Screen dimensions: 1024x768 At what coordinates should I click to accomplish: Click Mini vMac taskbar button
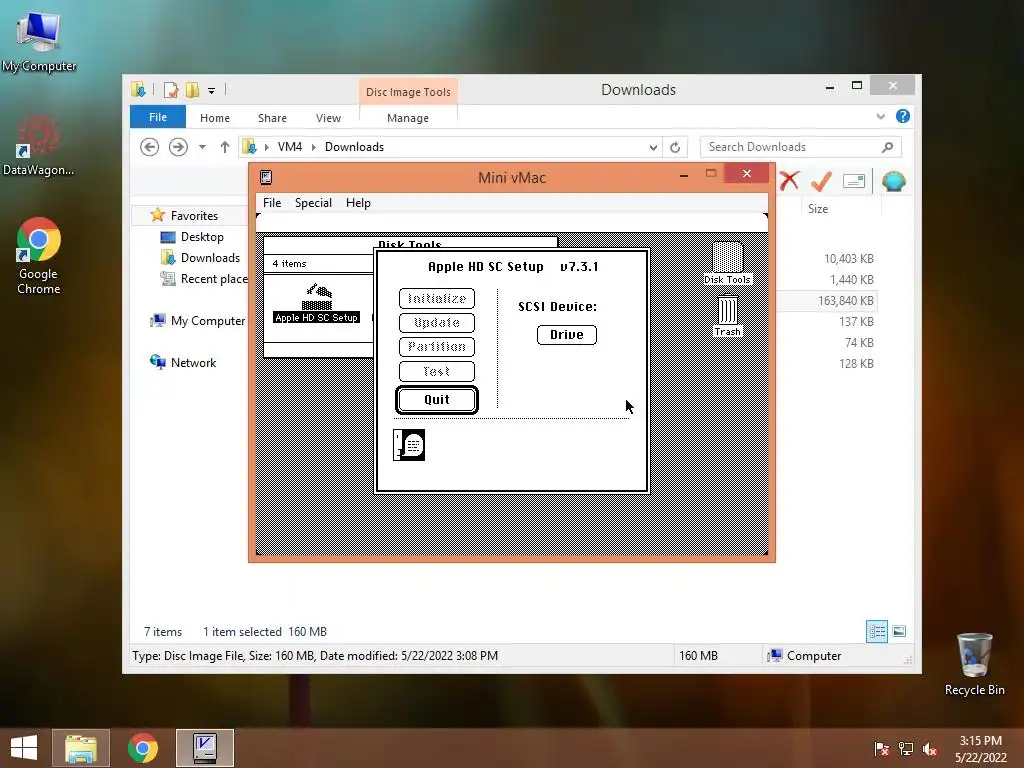tap(205, 748)
